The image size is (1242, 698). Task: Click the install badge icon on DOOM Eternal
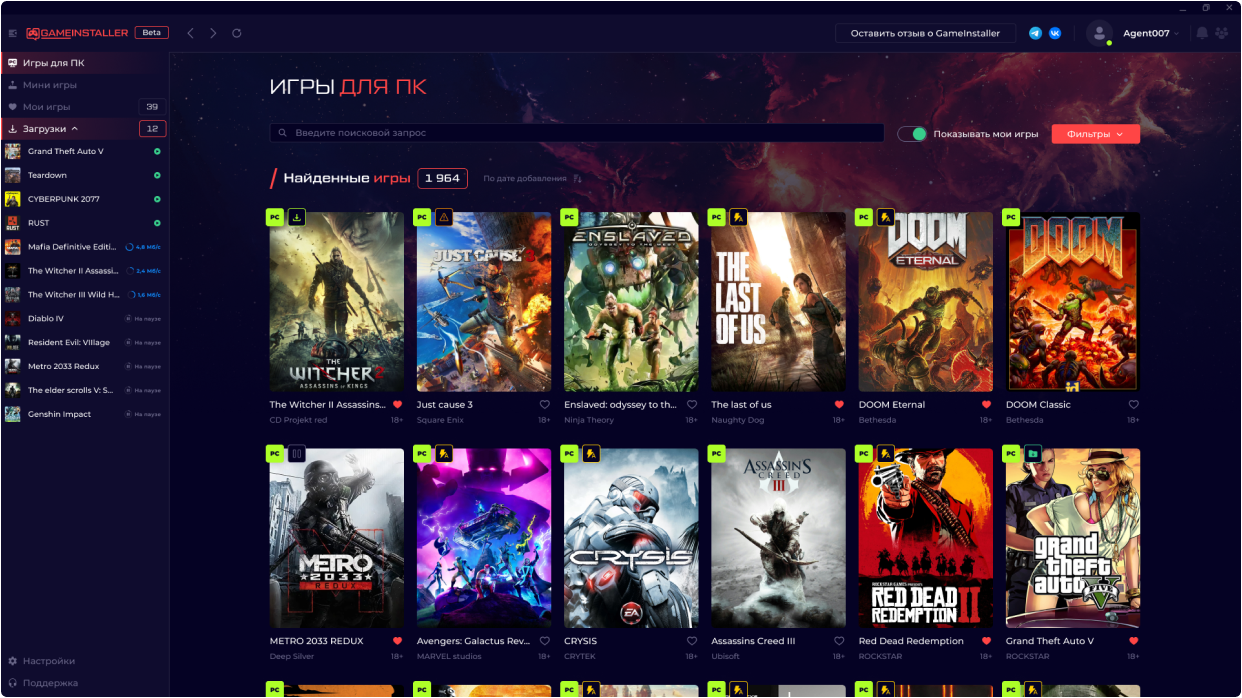click(x=886, y=217)
